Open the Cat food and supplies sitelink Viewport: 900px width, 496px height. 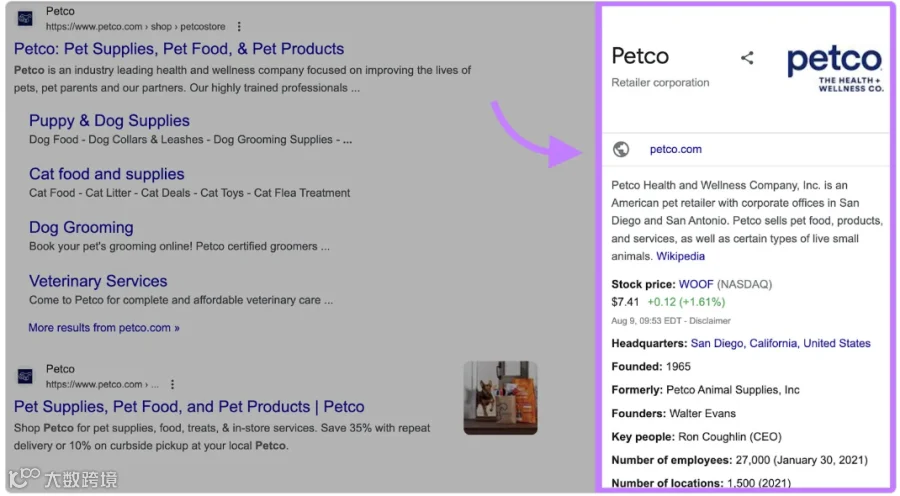pos(107,174)
